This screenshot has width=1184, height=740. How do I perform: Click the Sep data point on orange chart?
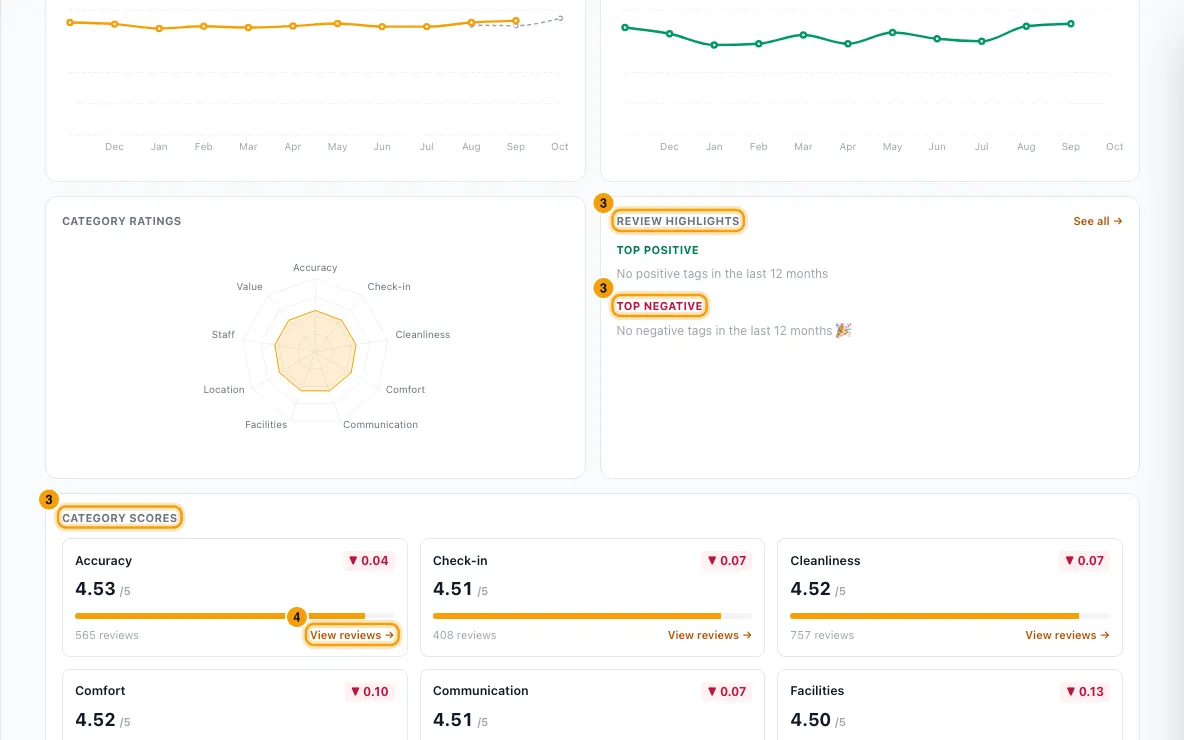tap(516, 20)
